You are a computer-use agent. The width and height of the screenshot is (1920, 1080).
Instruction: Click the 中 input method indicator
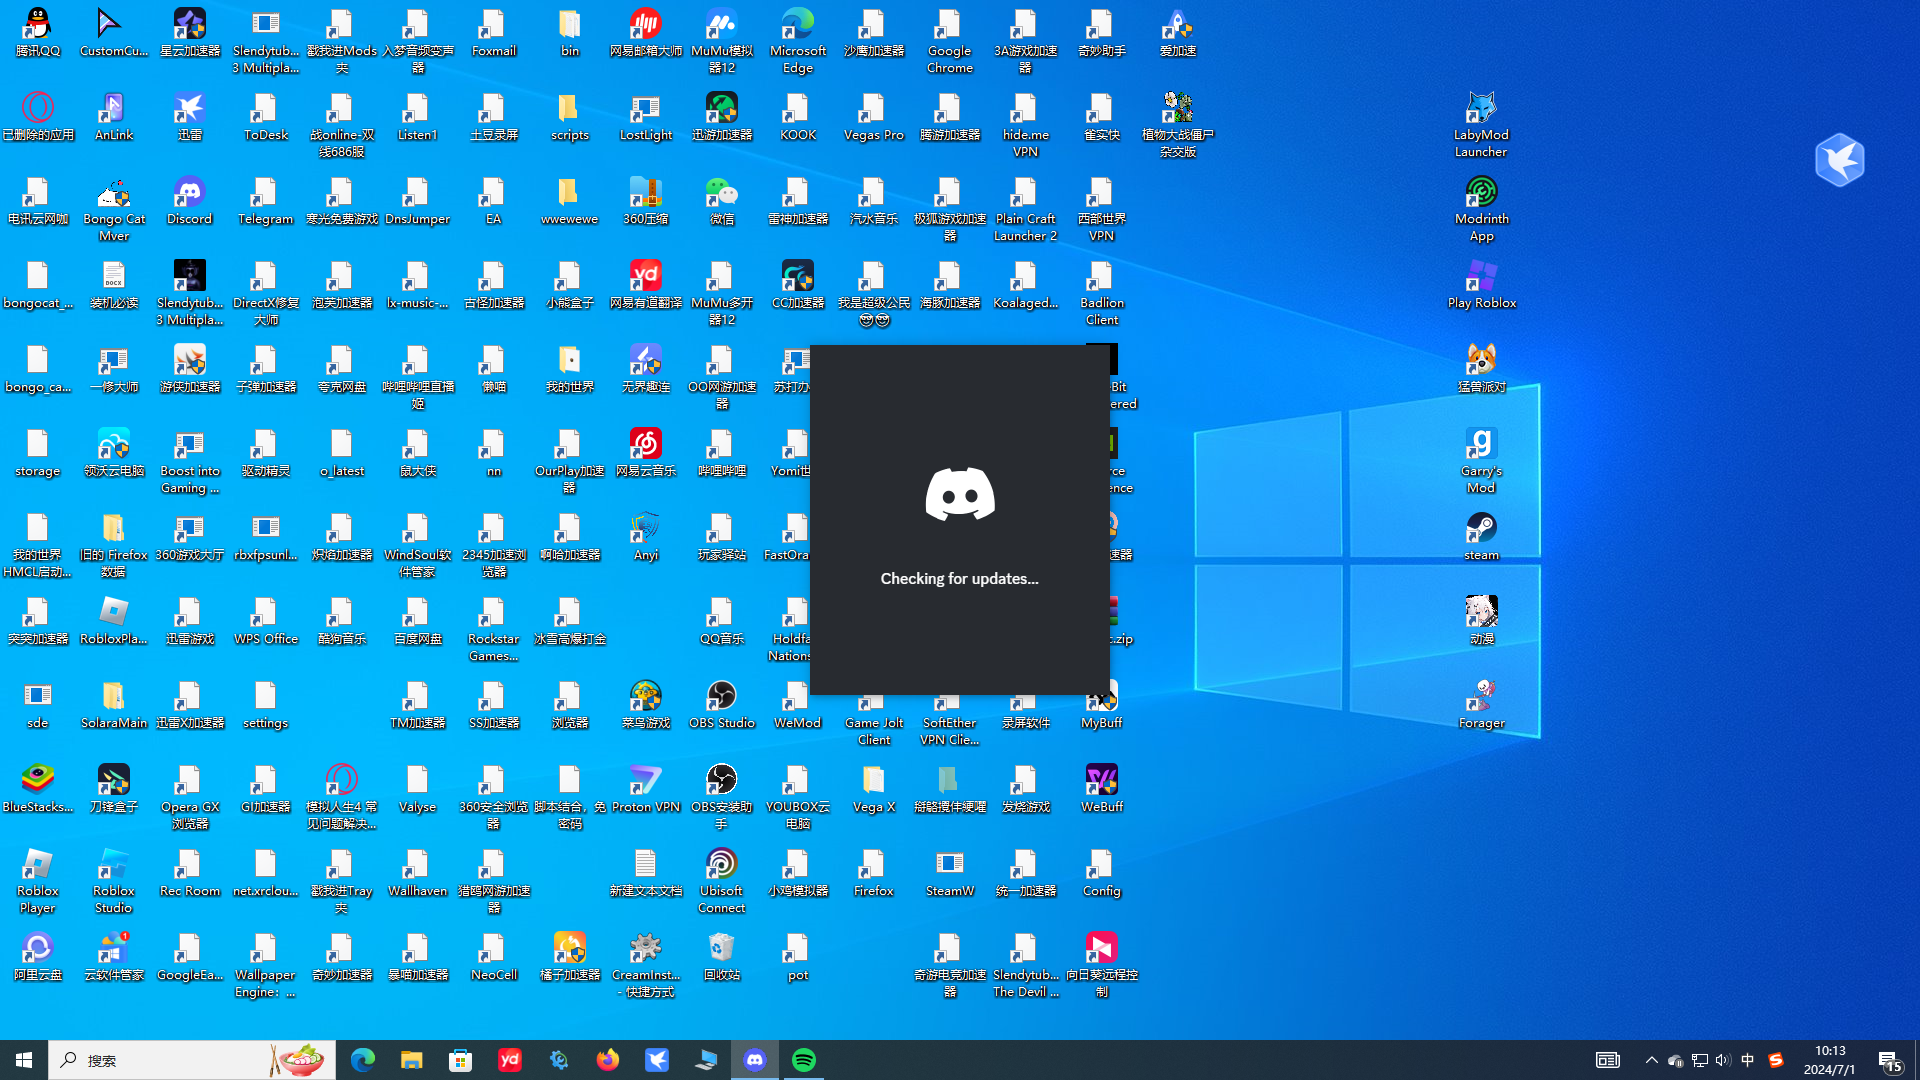pos(1747,1060)
